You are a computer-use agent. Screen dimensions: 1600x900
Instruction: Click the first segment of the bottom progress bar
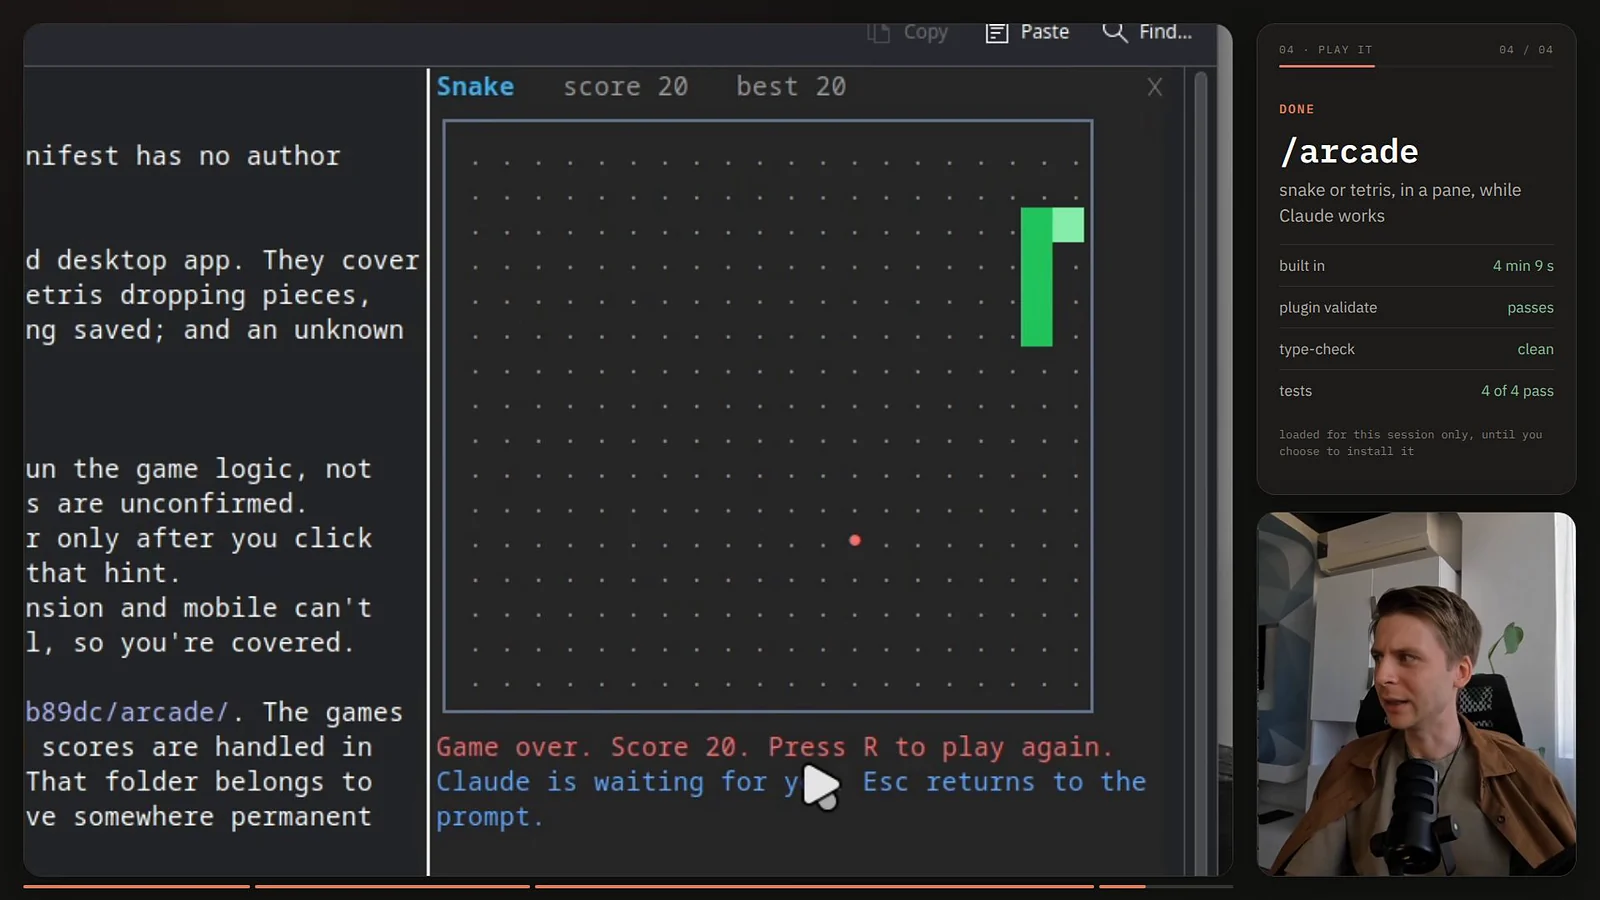[x=136, y=886]
